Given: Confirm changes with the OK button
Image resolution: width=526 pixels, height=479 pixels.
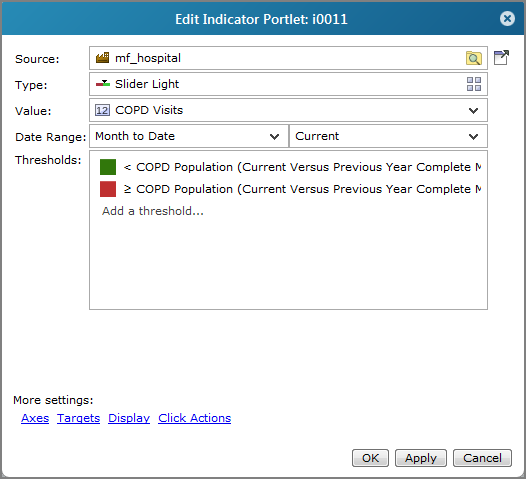Looking at the screenshot, I should click(370, 458).
